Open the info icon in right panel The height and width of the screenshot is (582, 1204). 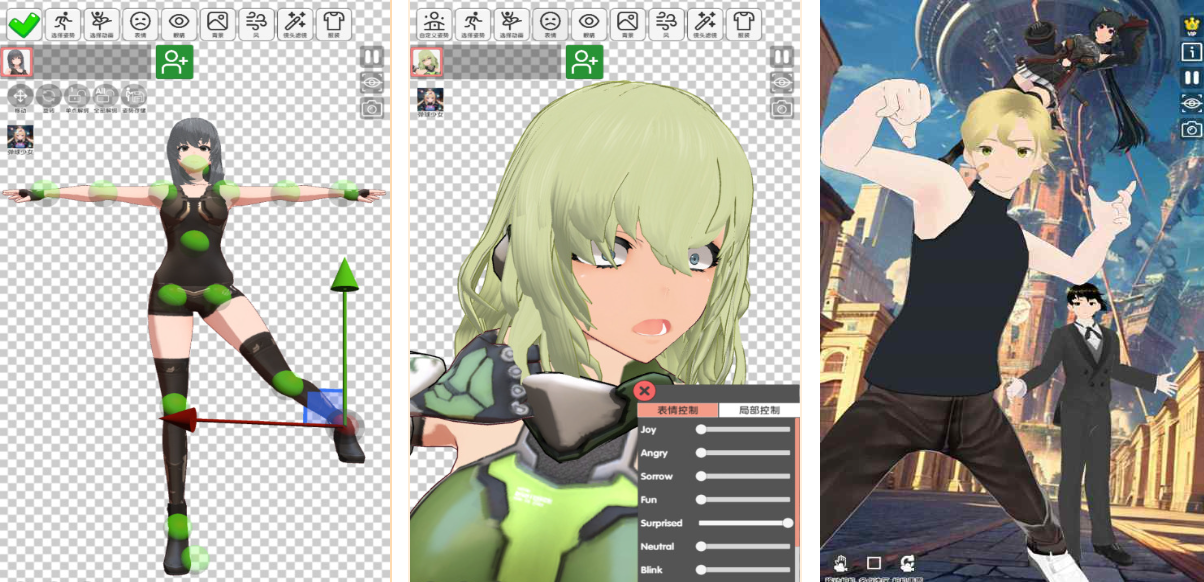point(1191,52)
